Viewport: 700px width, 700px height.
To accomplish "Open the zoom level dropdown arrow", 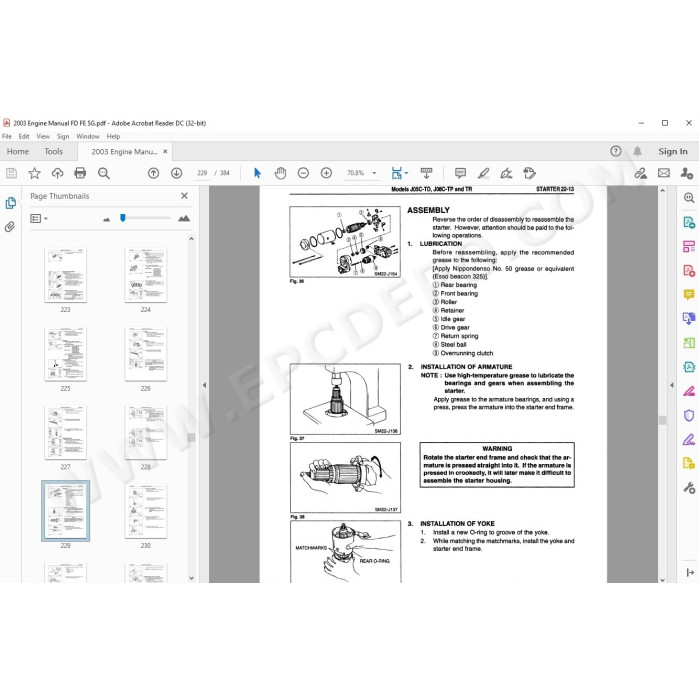I will [x=374, y=173].
